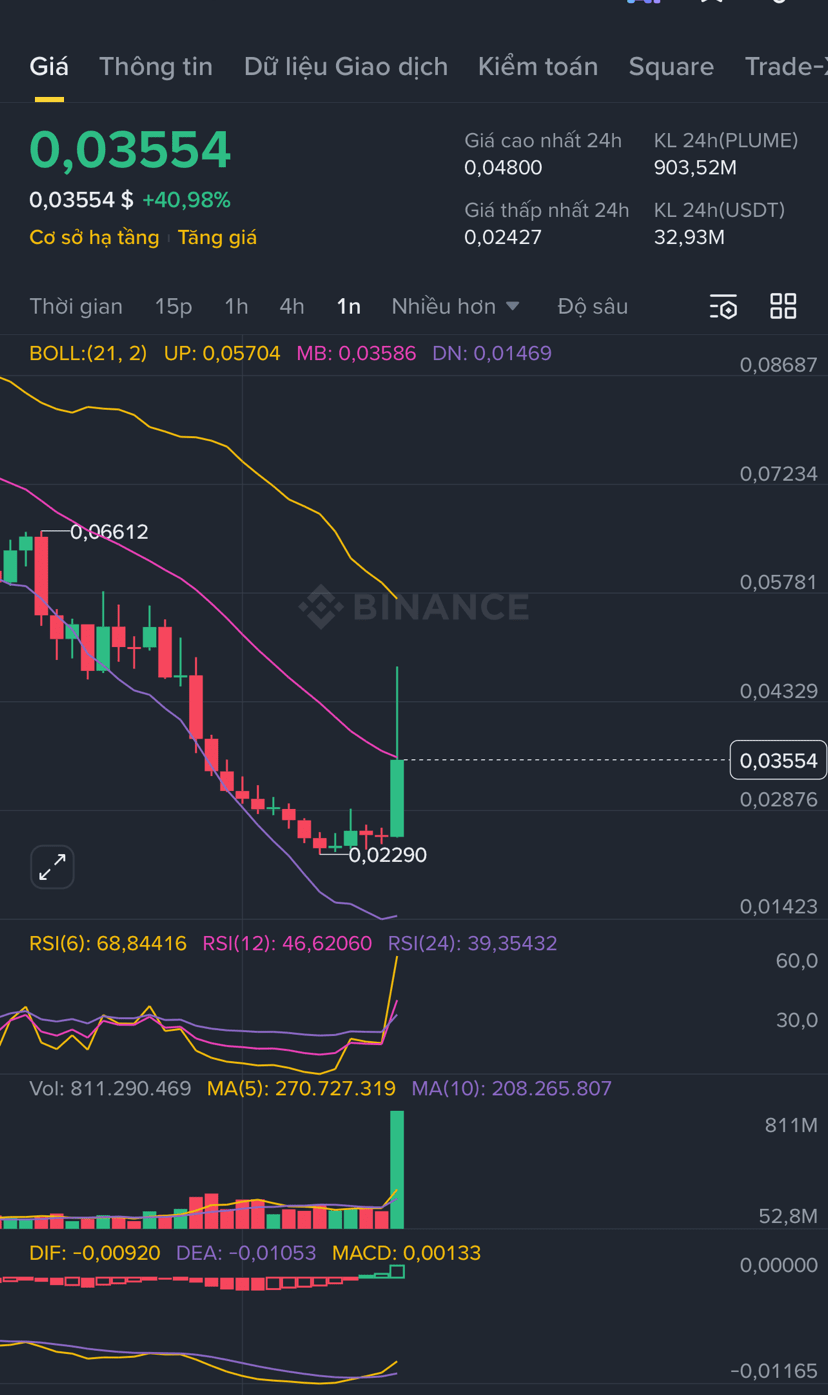Open the four-square chart layout icon
The height and width of the screenshot is (1395, 828).
(783, 306)
